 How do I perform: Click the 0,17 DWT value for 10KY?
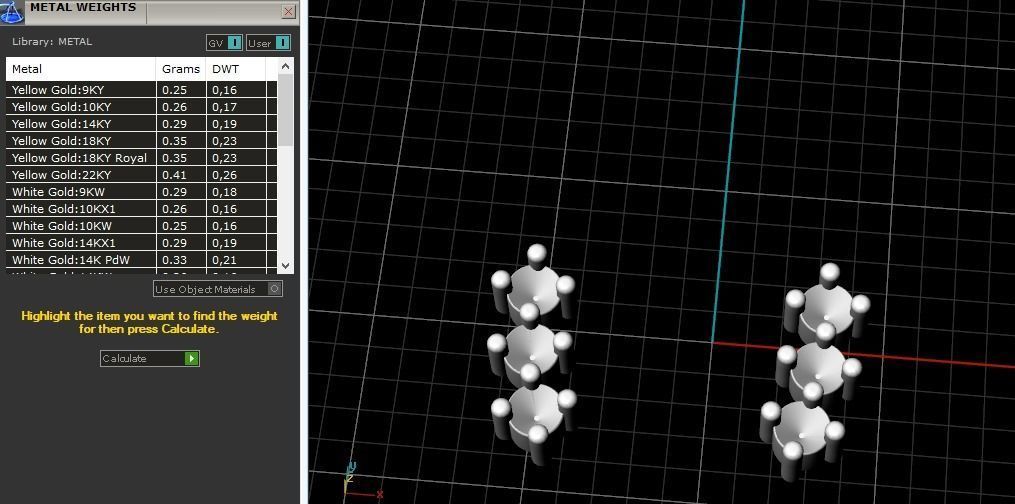[x=225, y=107]
